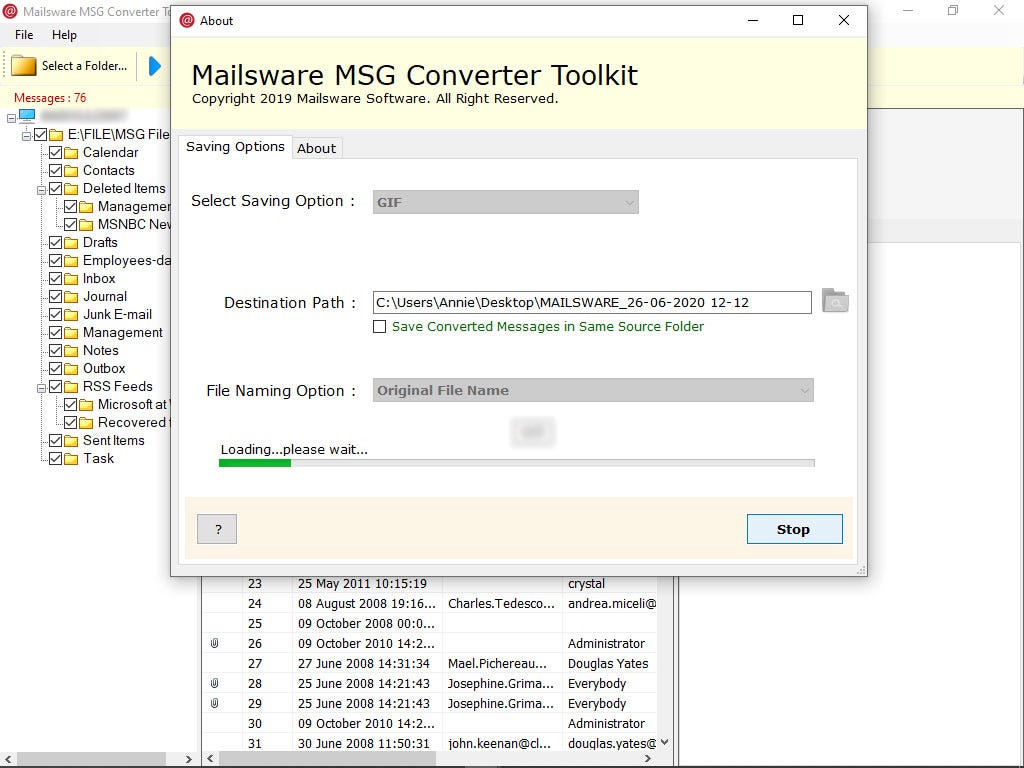
Task: Click the Contacts folder icon
Action: [x=71, y=171]
